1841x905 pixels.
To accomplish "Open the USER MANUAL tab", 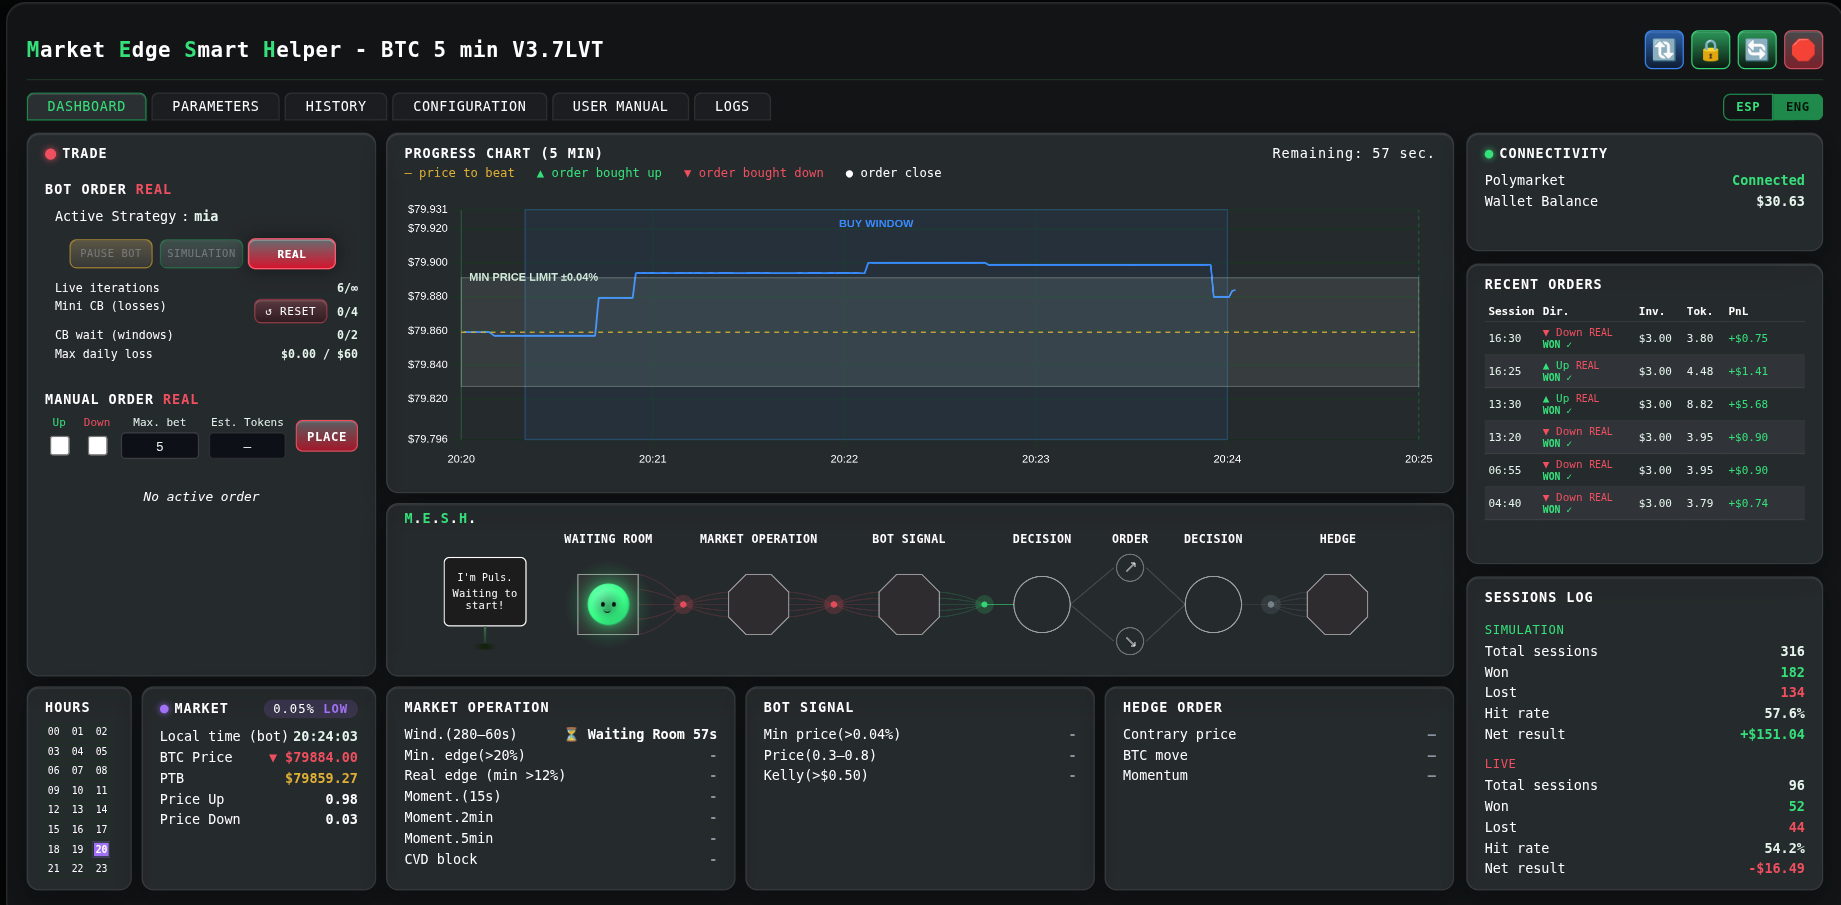I will [x=620, y=107].
